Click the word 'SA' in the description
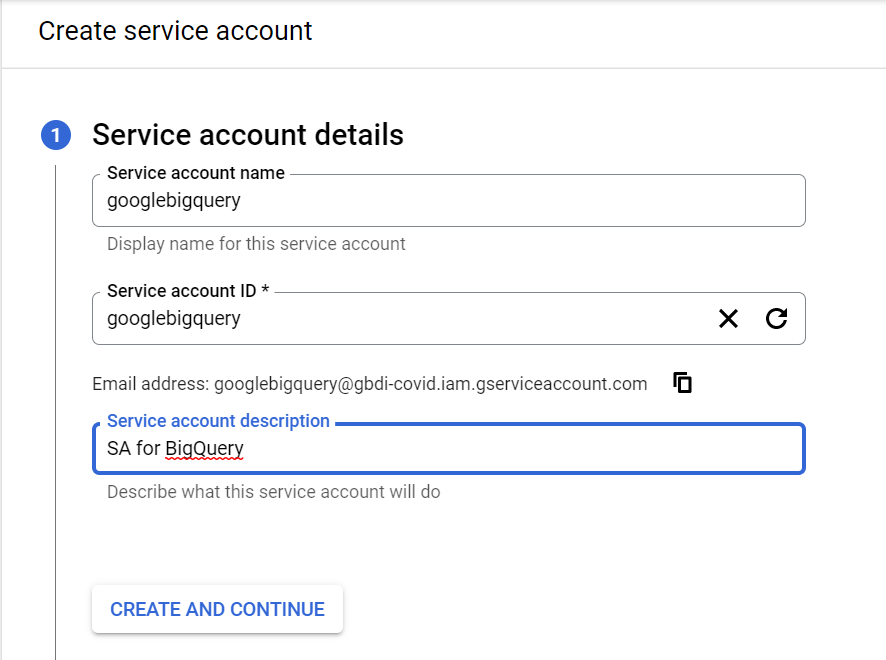 (119, 449)
